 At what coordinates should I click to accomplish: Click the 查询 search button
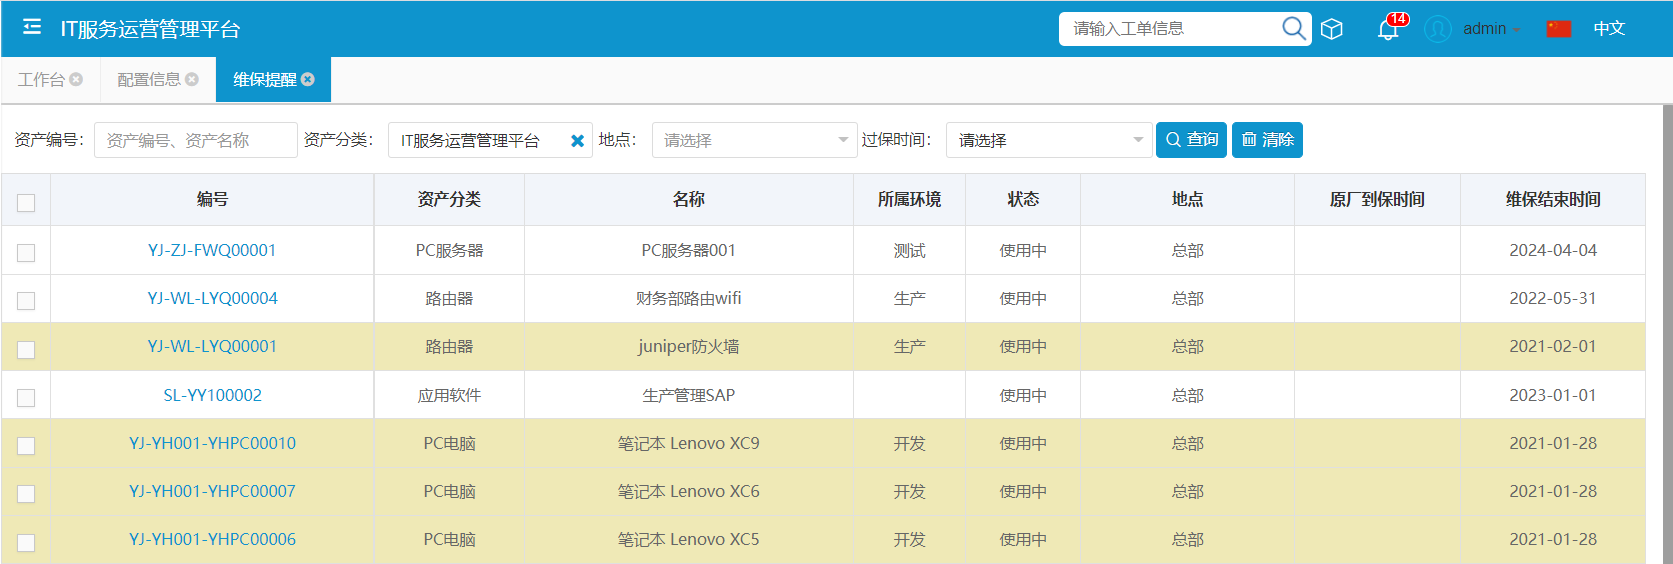(x=1191, y=140)
